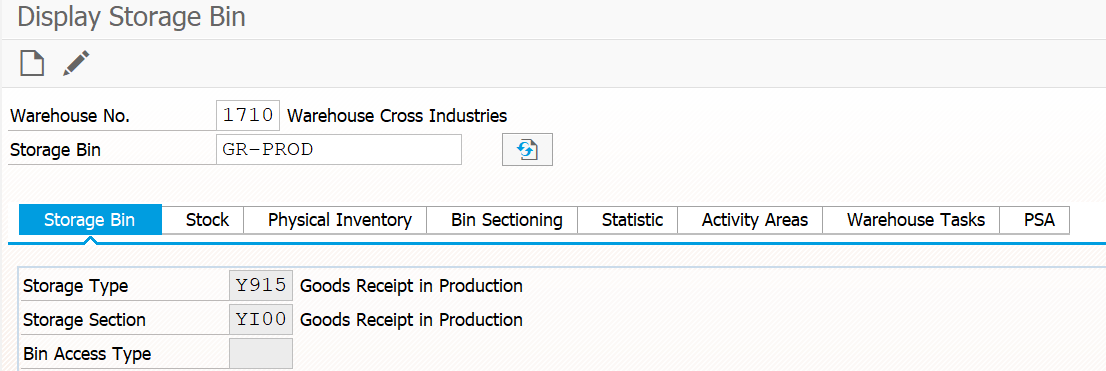Open the Stock tab

[x=207, y=220]
